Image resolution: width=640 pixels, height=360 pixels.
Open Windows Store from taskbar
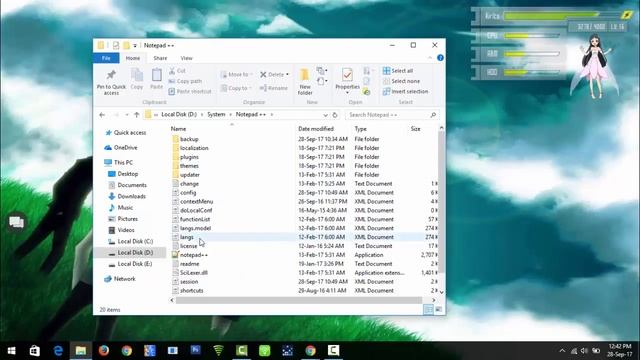[35, 351]
